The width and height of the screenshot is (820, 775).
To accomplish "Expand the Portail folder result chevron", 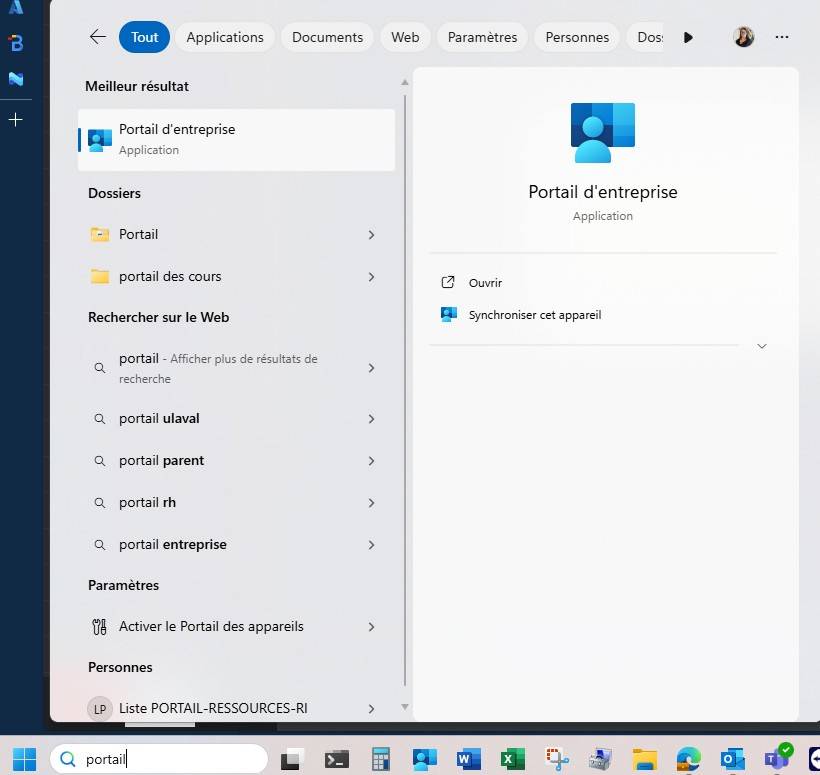I will [371, 235].
